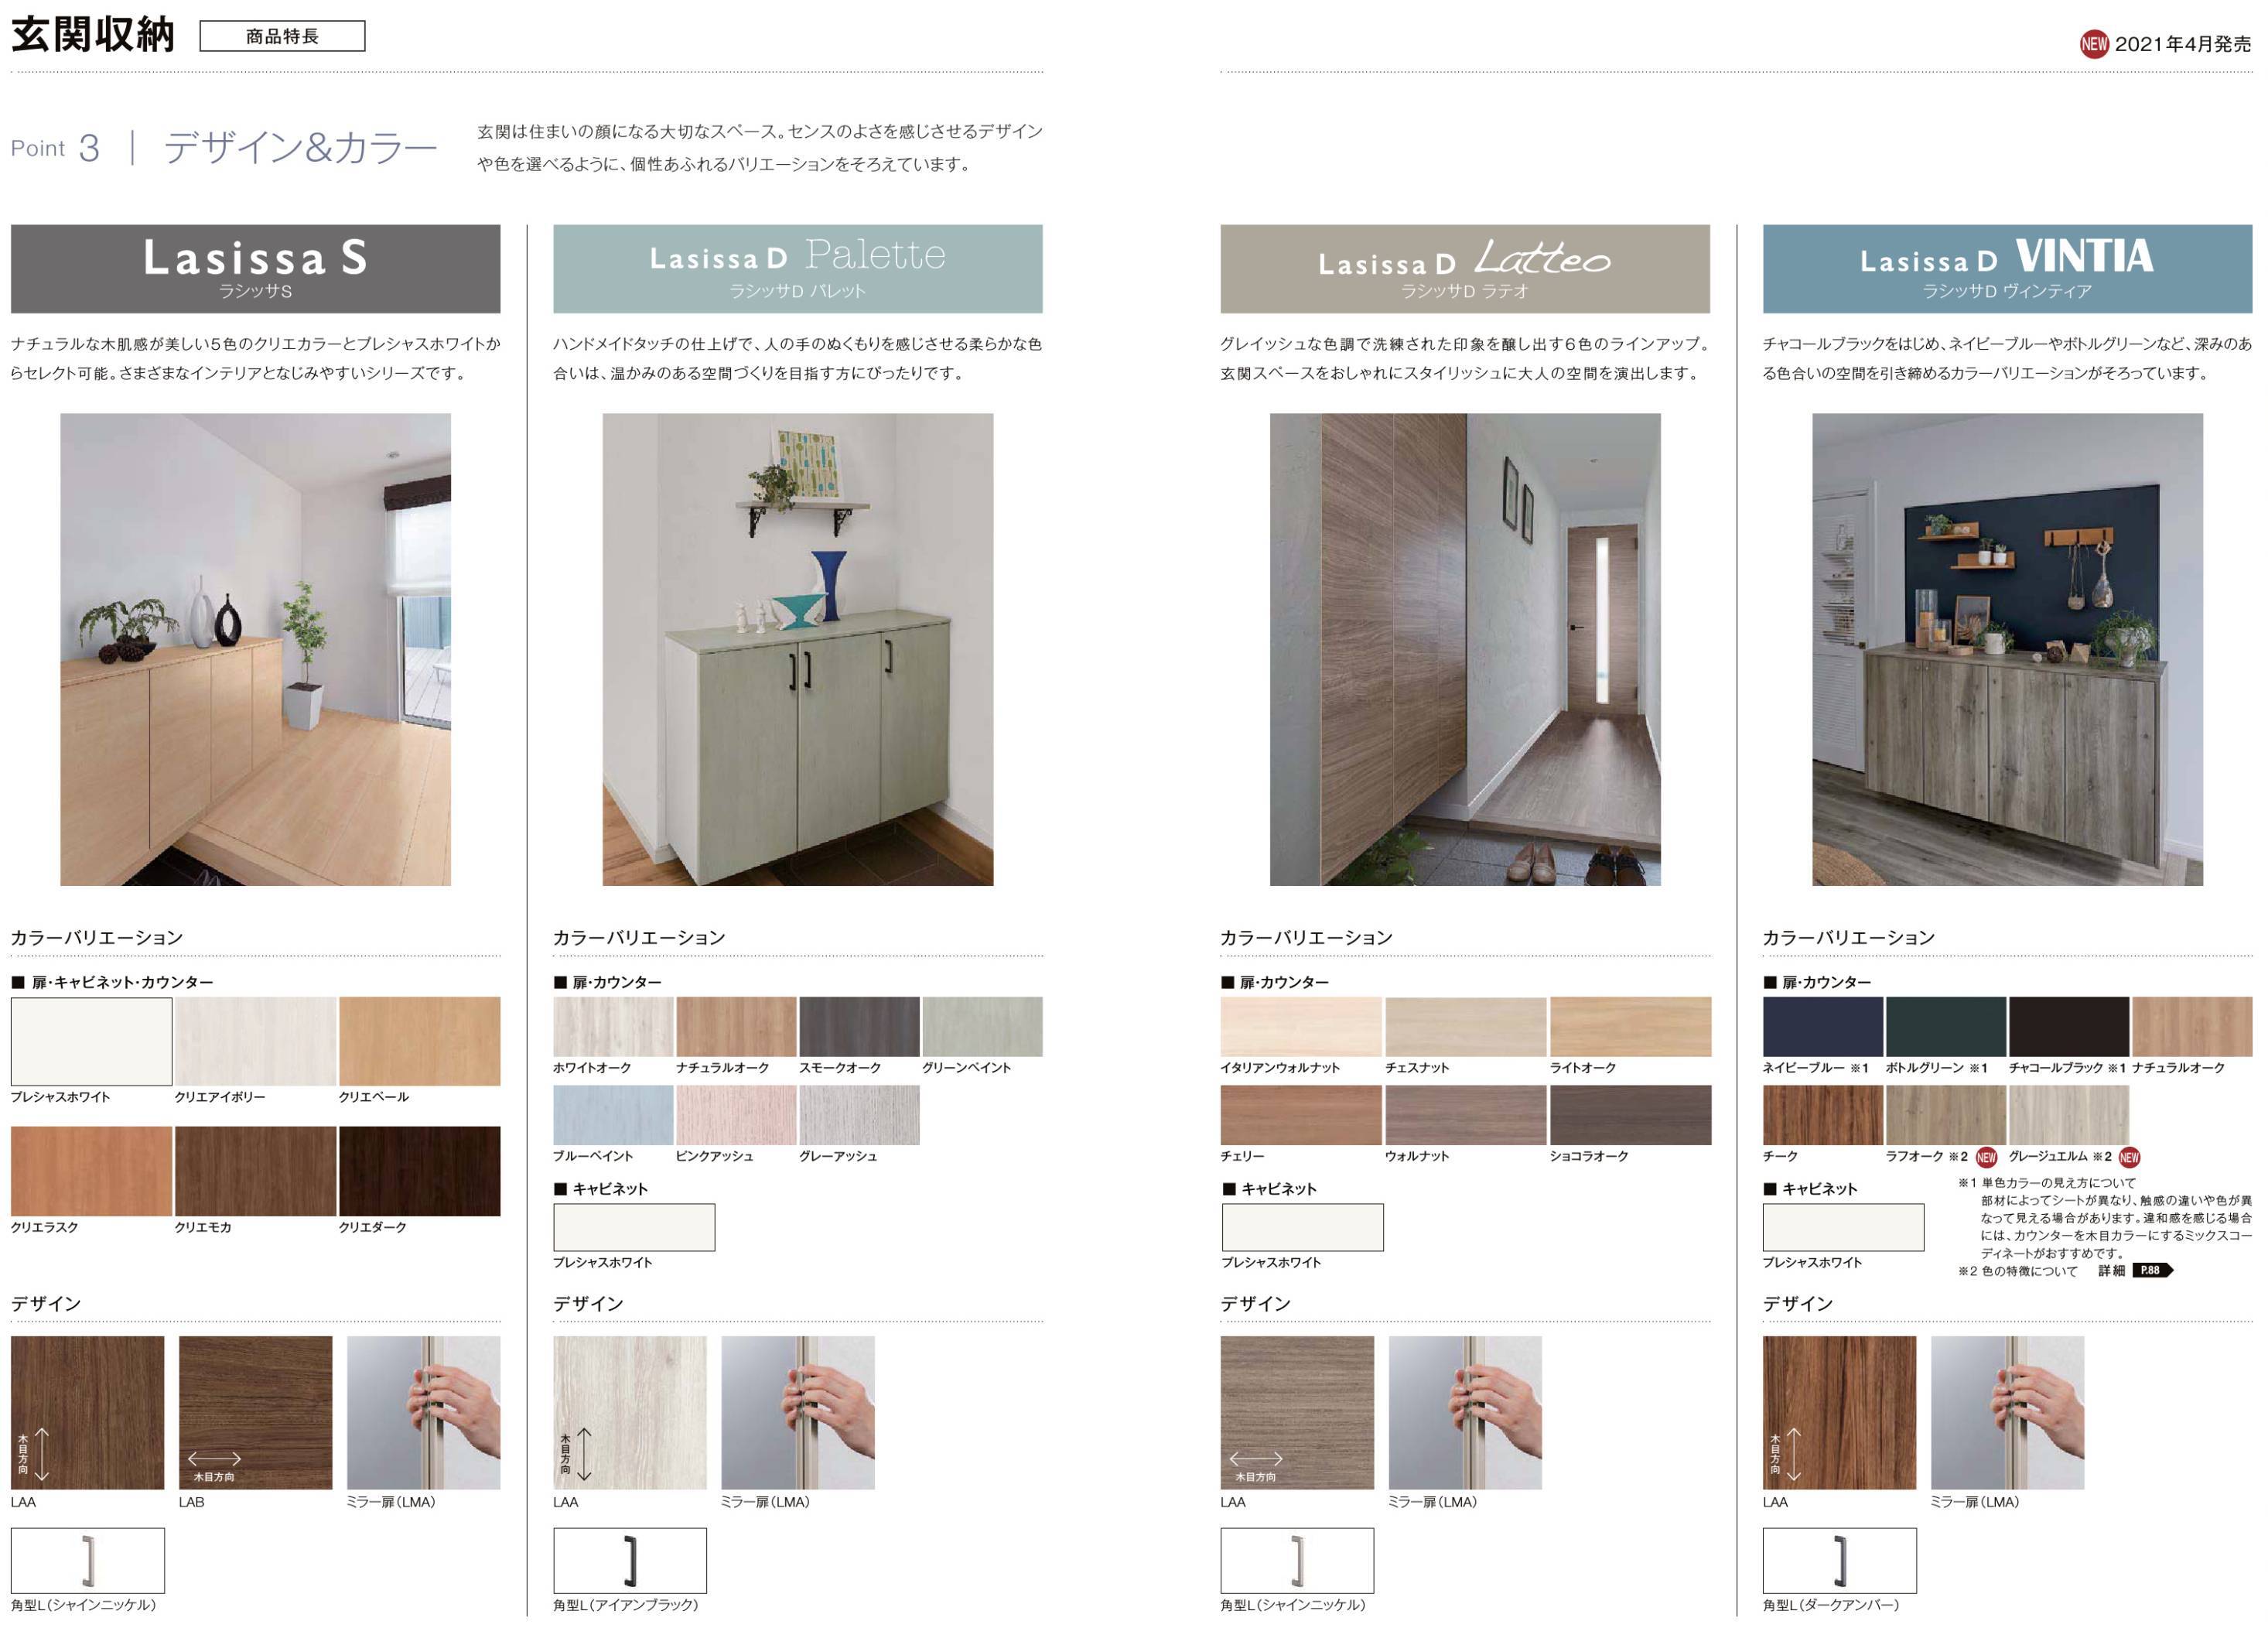Image resolution: width=2268 pixels, height=1628 pixels.
Task: Pick the グリーンペイント color swatch
Action: click(x=982, y=1026)
